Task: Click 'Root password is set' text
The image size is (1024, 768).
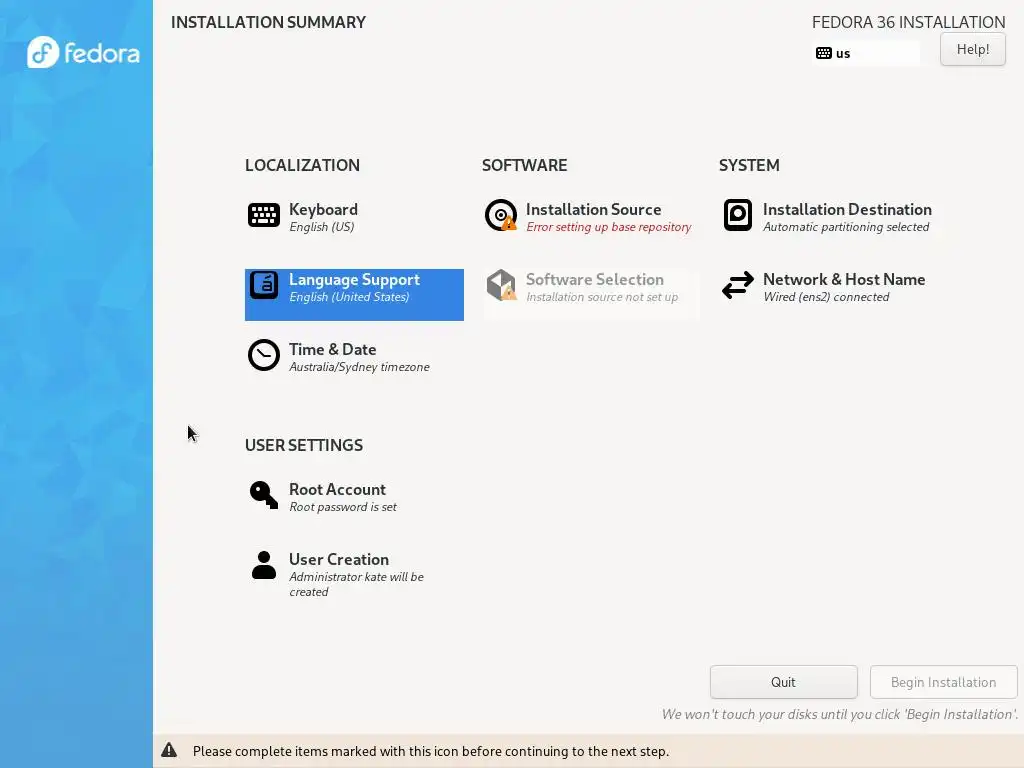Action: click(343, 507)
